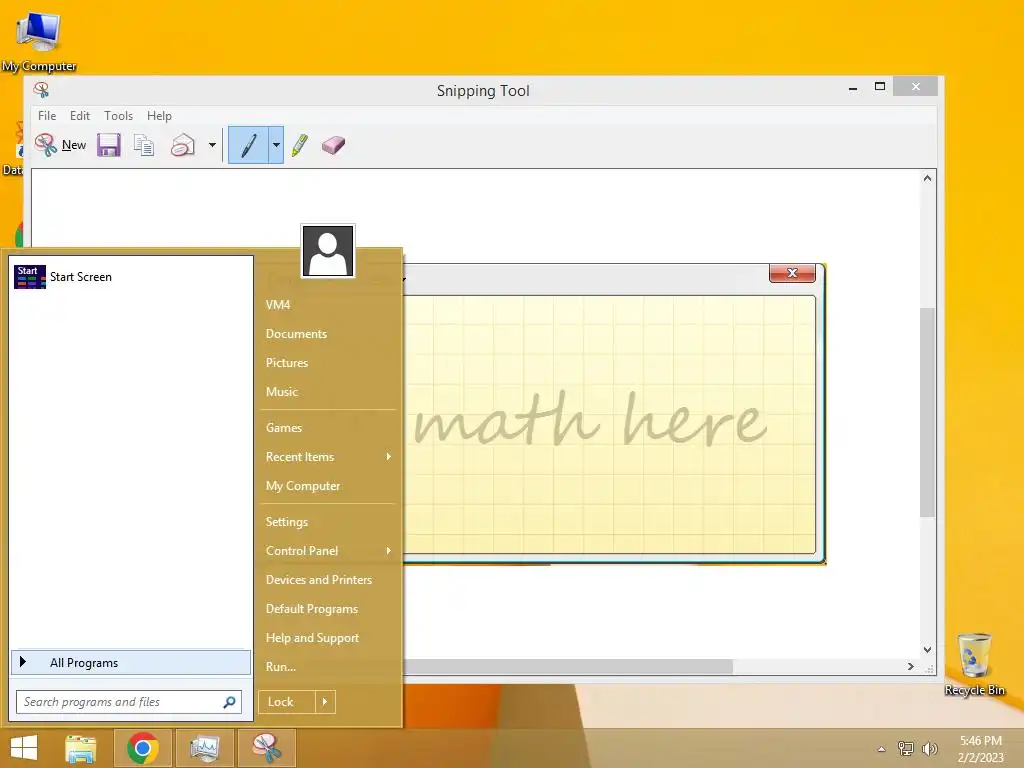This screenshot has height=768, width=1024.
Task: Open the Send Snip dropdown arrow
Action: pos(212,145)
